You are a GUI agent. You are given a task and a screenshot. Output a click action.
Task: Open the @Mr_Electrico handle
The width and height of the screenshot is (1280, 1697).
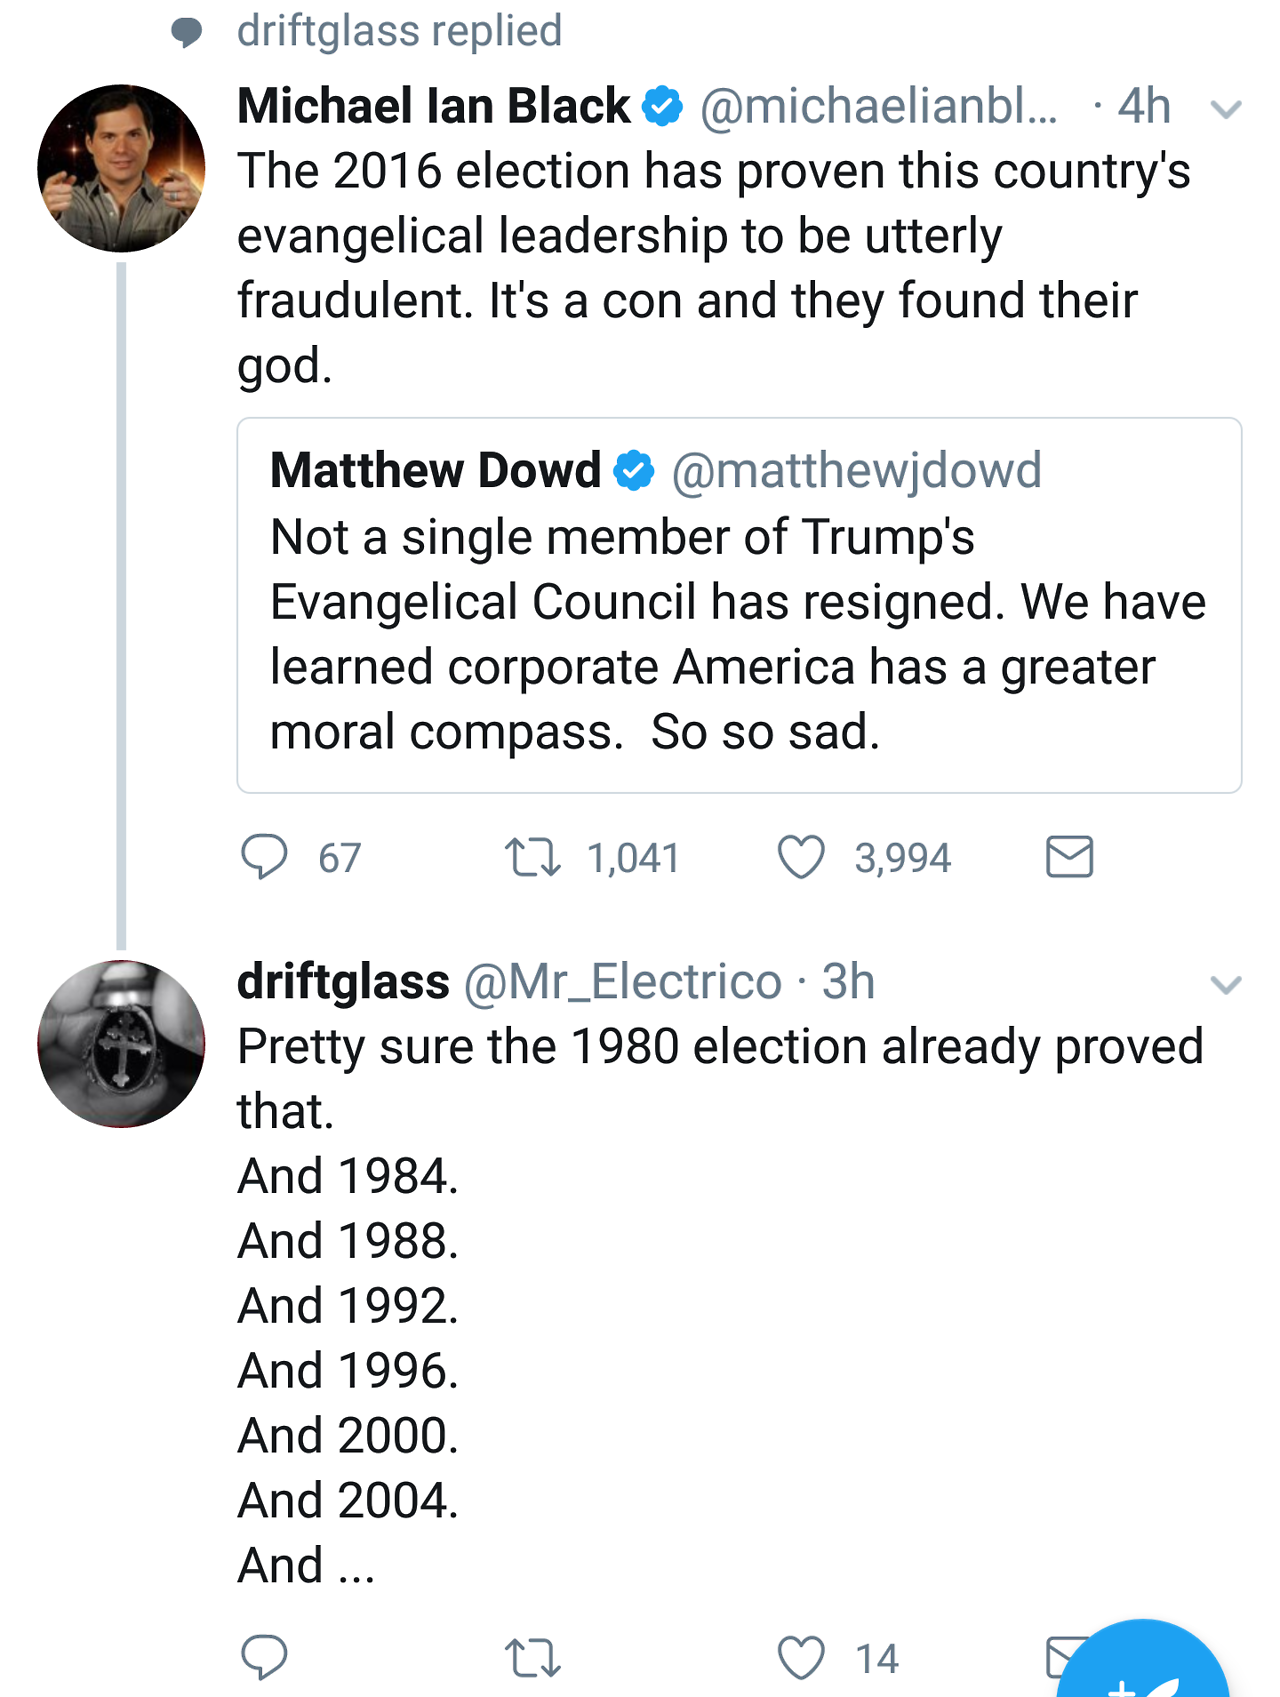click(622, 982)
